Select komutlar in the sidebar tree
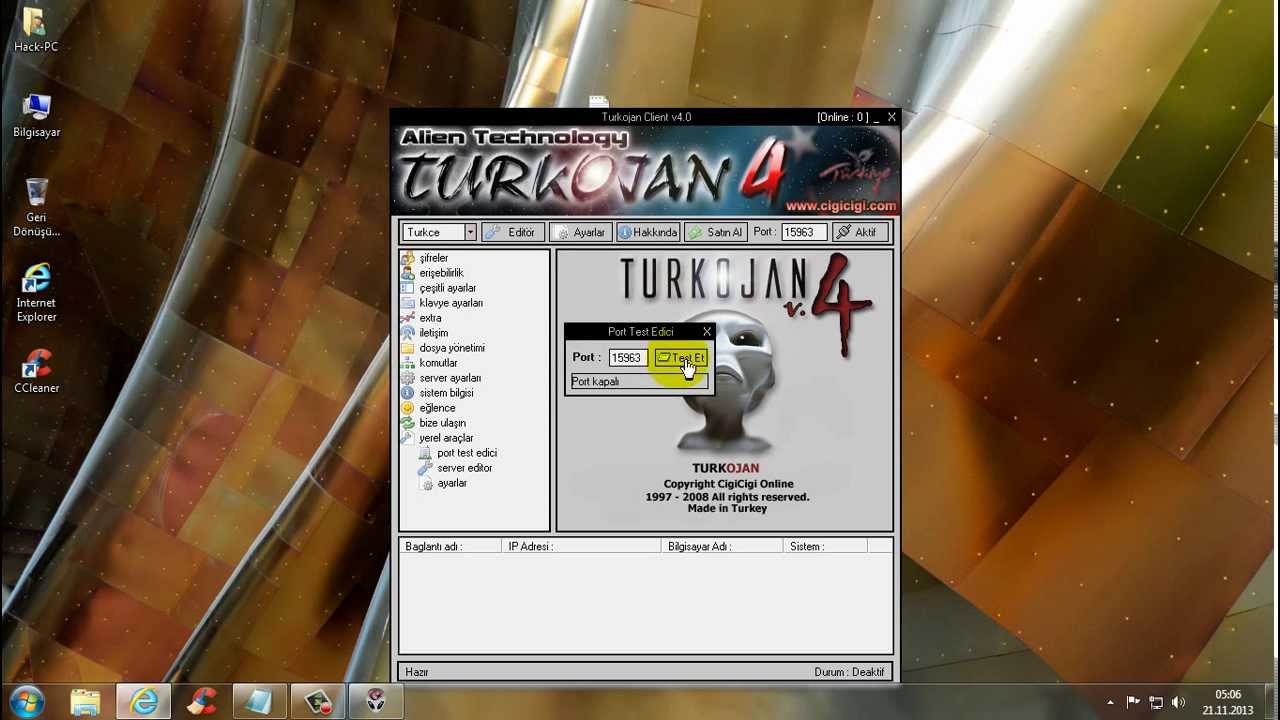This screenshot has width=1280, height=720. tap(438, 363)
